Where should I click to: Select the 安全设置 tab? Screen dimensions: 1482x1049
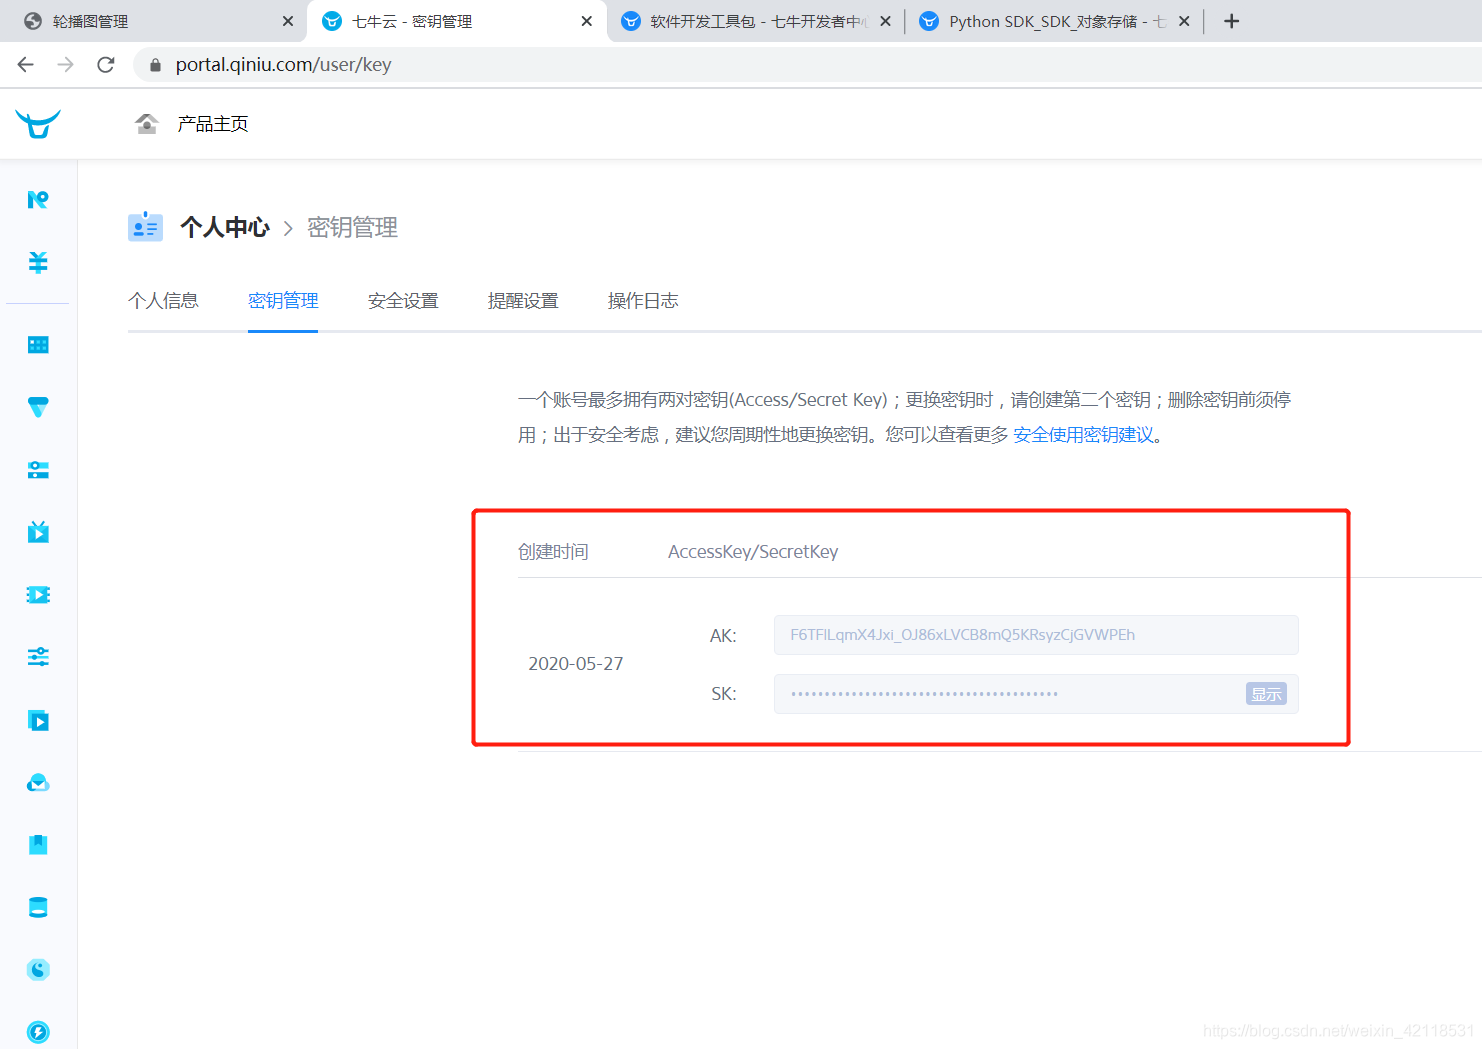click(403, 301)
